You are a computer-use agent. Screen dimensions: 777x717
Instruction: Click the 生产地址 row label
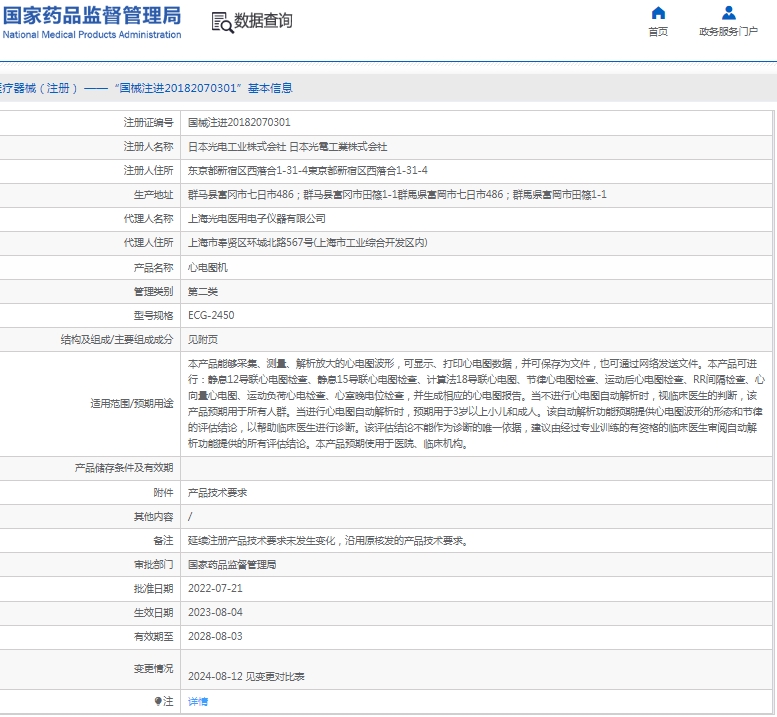pos(154,194)
